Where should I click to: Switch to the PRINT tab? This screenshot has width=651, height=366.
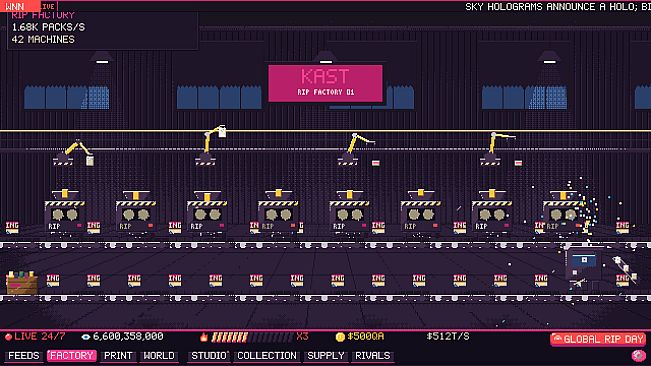coord(117,356)
